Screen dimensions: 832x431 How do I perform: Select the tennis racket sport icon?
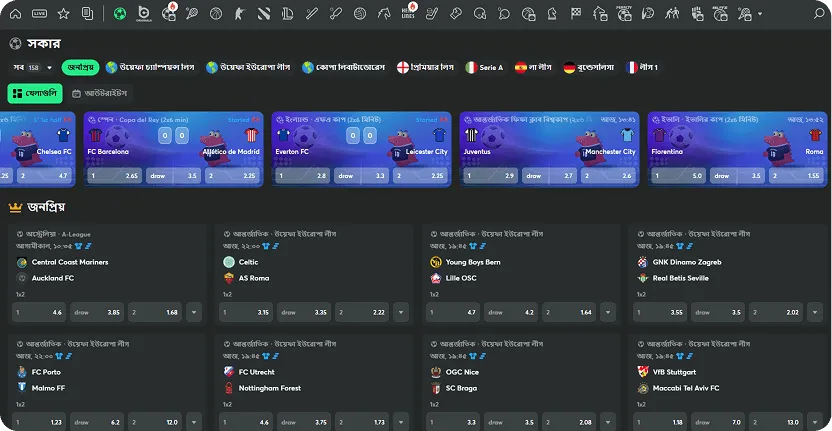192,14
